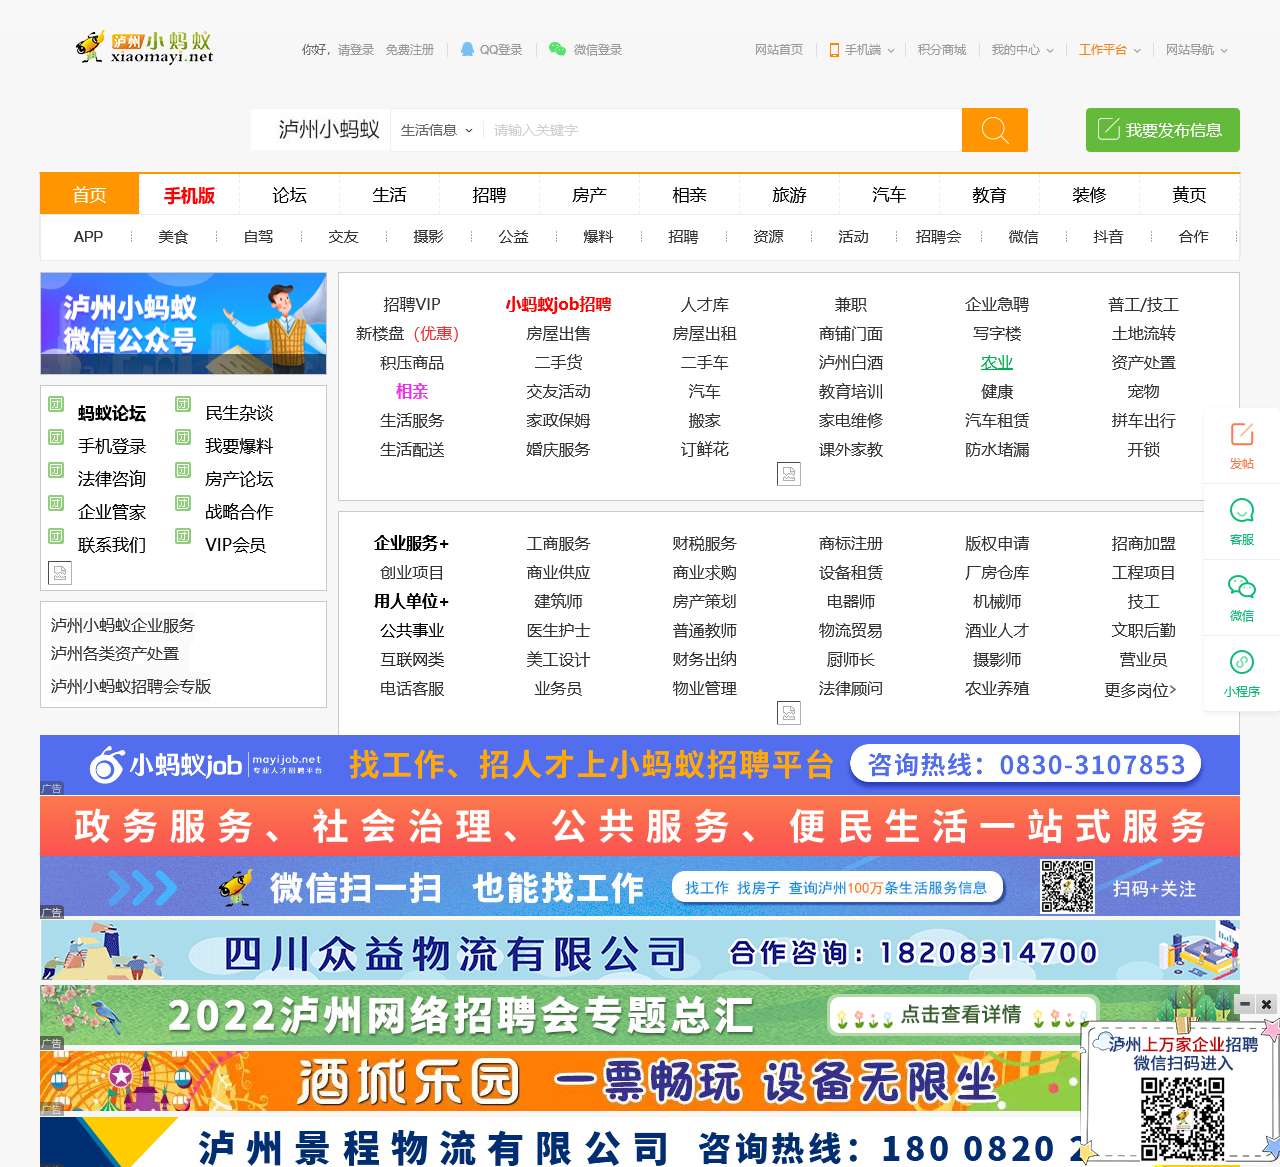The image size is (1280, 1167).
Task: Log in via the 微信登录 icon
Action: point(554,49)
